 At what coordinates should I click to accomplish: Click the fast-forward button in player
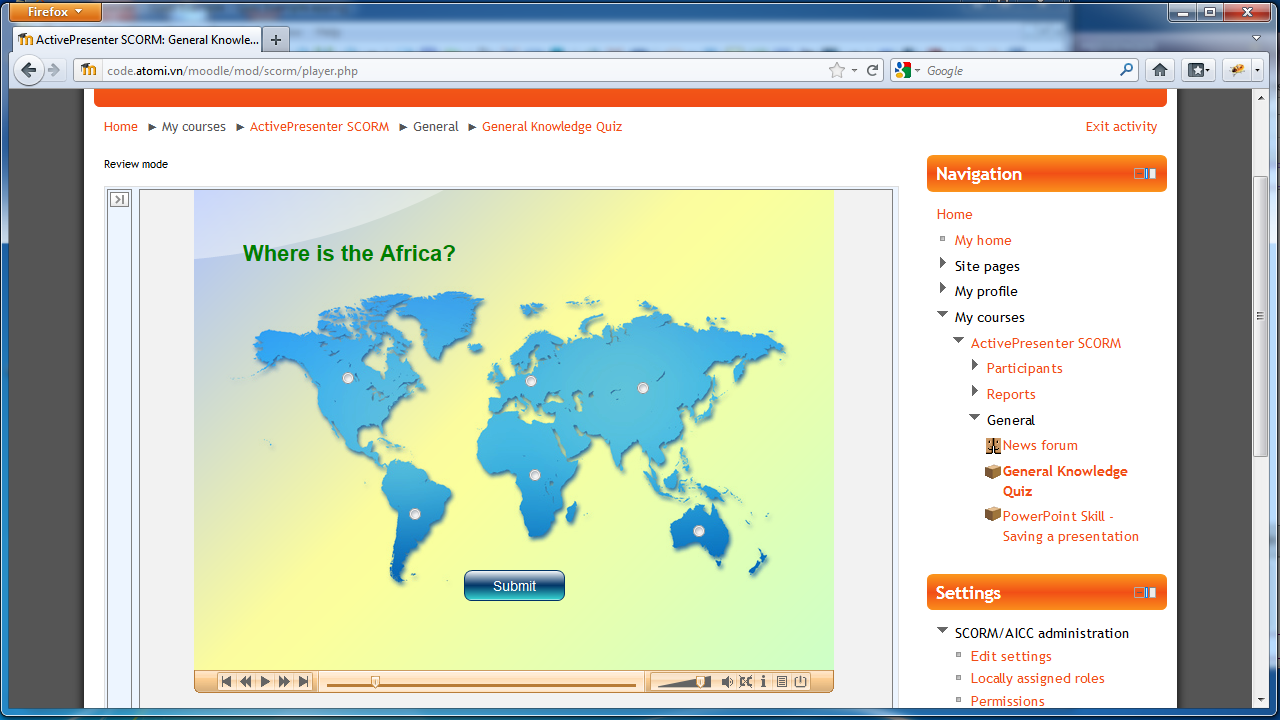284,682
